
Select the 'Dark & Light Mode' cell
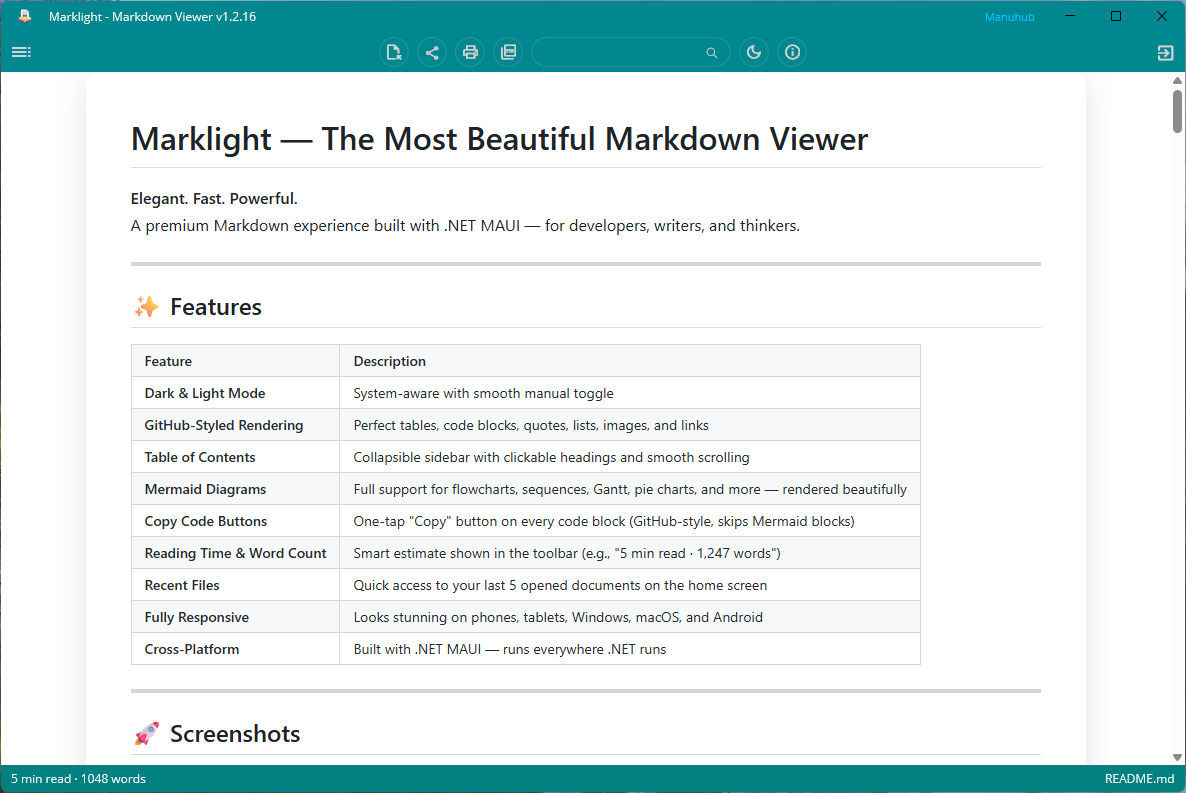point(235,393)
